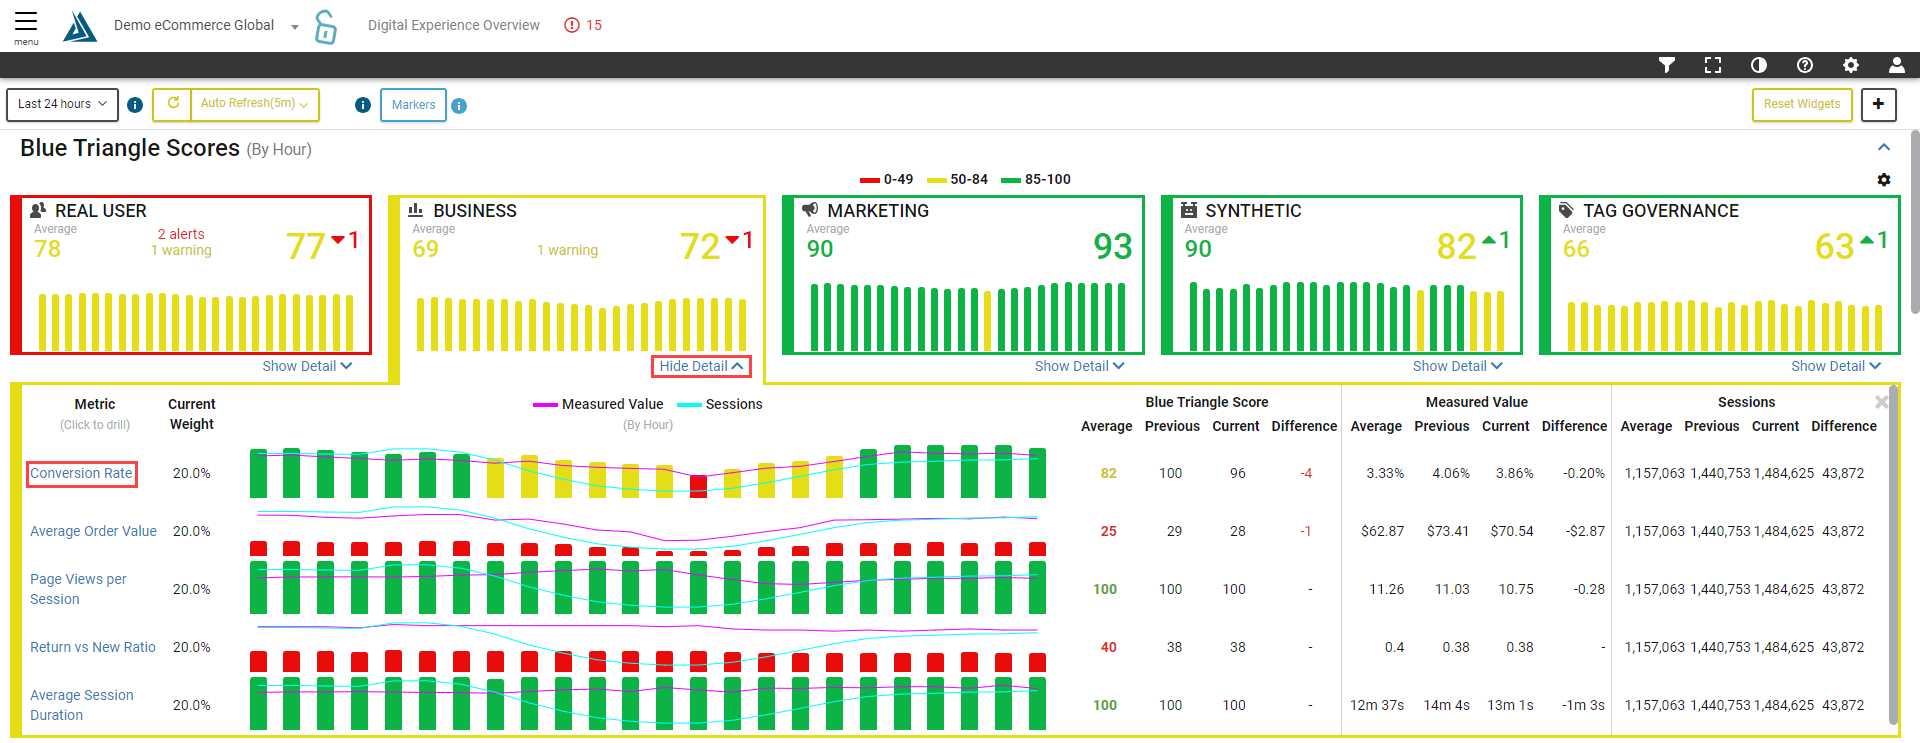Image resolution: width=1920 pixels, height=743 pixels.
Task: Click the page vertical scrollbar
Action: point(1914,220)
